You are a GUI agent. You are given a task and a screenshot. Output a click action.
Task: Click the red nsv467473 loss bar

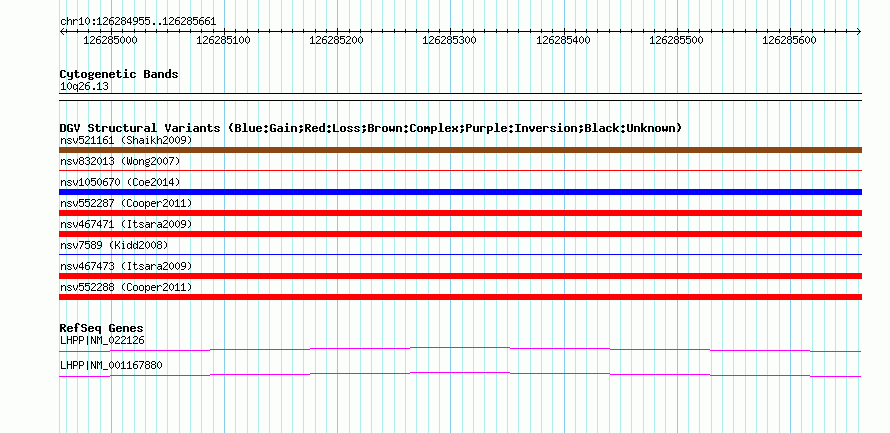460,276
